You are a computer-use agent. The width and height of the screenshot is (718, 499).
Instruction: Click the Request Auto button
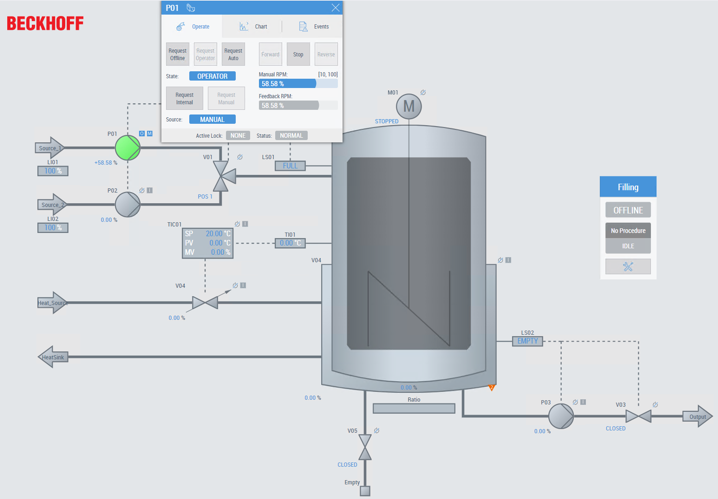[x=233, y=54]
